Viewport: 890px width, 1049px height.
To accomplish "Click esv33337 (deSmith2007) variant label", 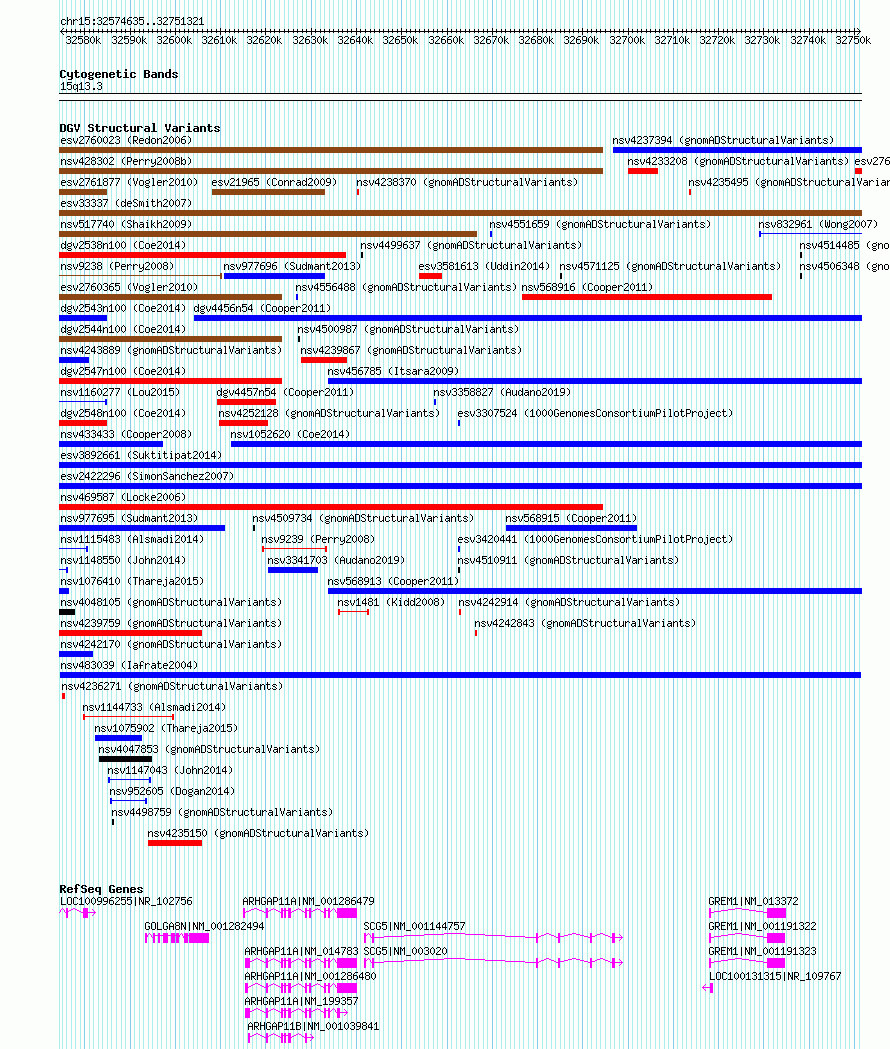I will [126, 203].
